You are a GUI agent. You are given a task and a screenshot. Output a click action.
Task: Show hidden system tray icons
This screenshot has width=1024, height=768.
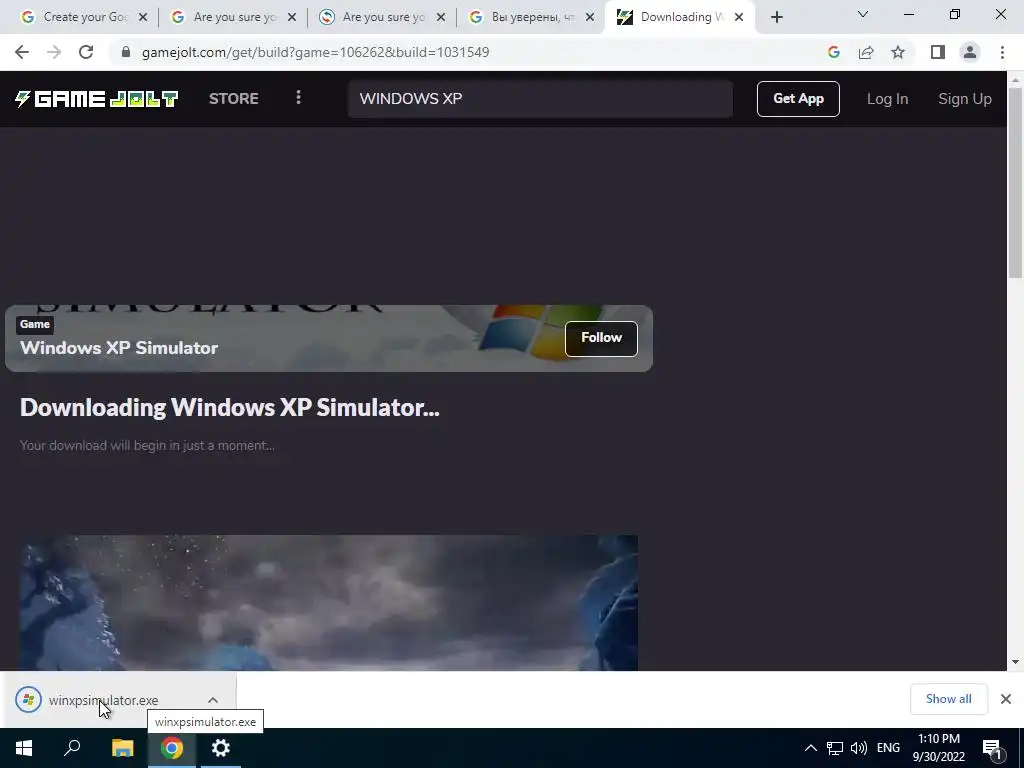coord(810,748)
